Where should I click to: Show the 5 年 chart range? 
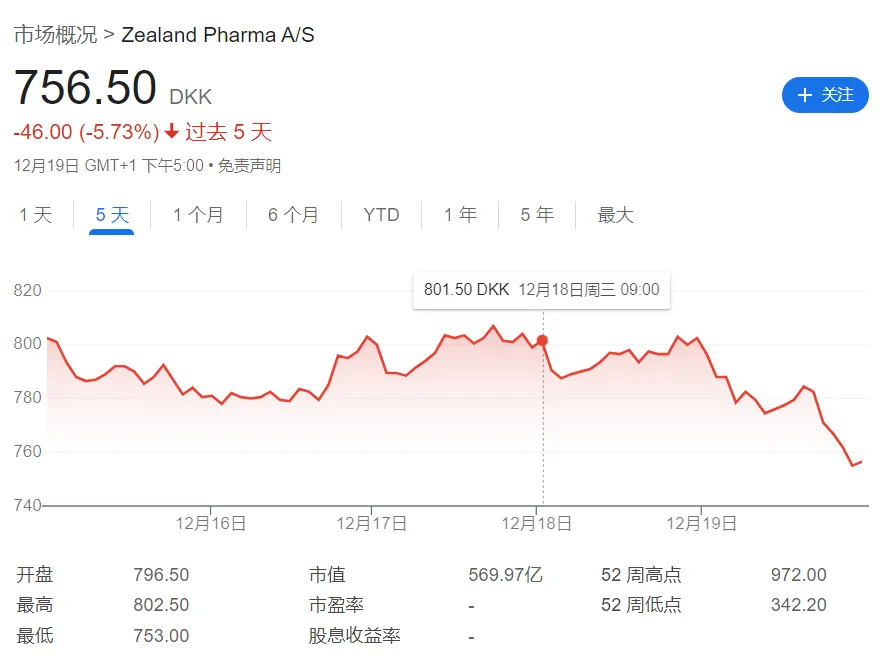click(x=537, y=215)
